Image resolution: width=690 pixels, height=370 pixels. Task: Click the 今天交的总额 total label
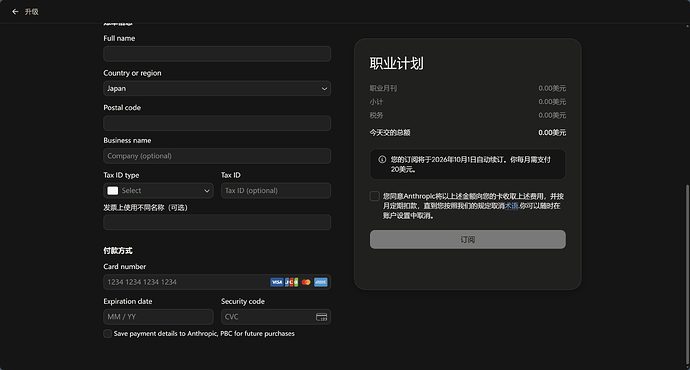coord(390,132)
